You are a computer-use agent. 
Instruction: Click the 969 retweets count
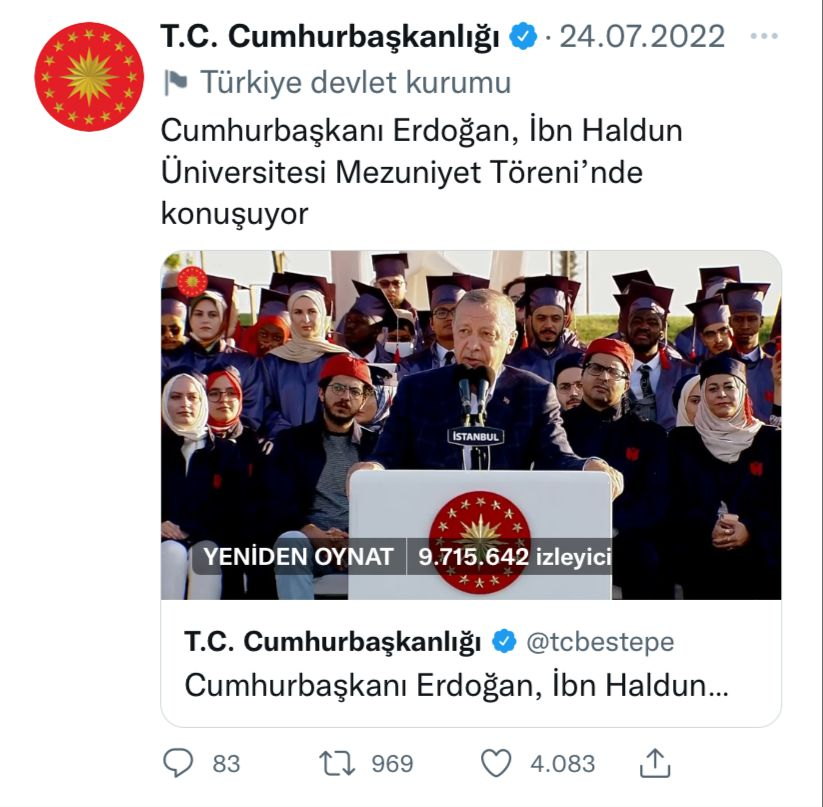(393, 763)
